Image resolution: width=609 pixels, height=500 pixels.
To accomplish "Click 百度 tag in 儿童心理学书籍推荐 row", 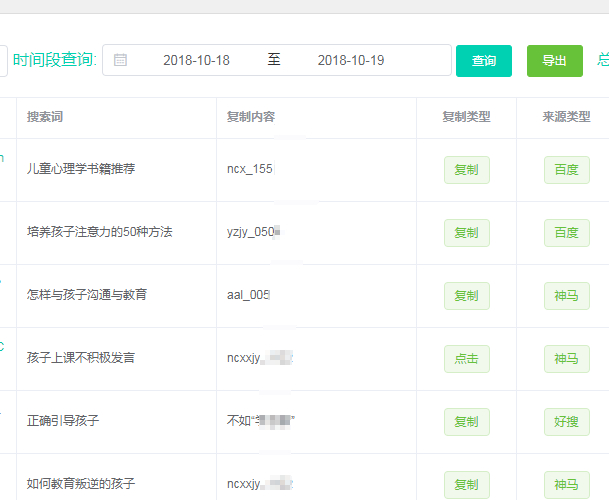I will [567, 170].
